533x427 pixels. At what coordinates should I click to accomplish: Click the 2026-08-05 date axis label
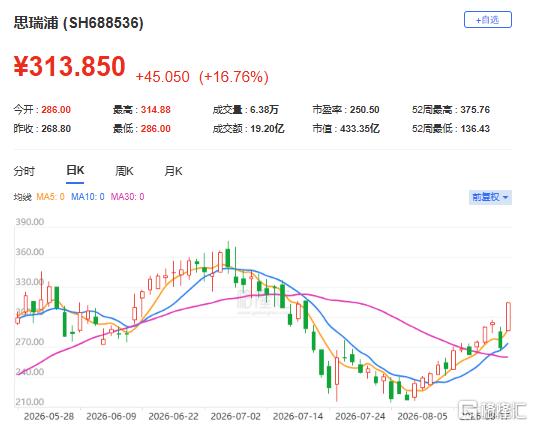click(423, 416)
